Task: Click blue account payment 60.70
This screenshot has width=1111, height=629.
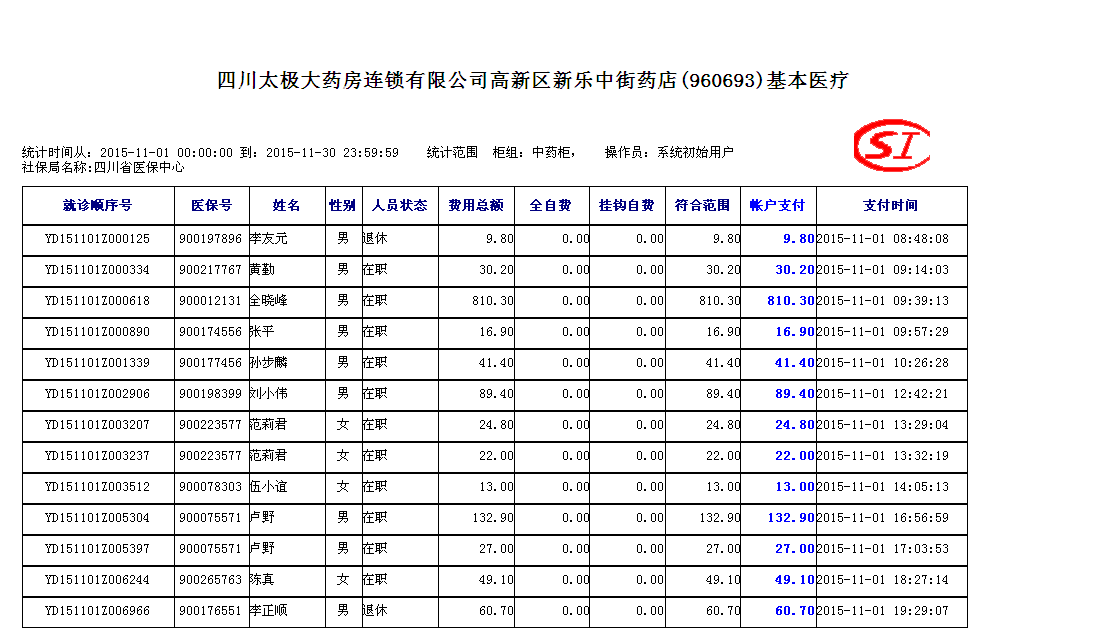Action: 795,611
